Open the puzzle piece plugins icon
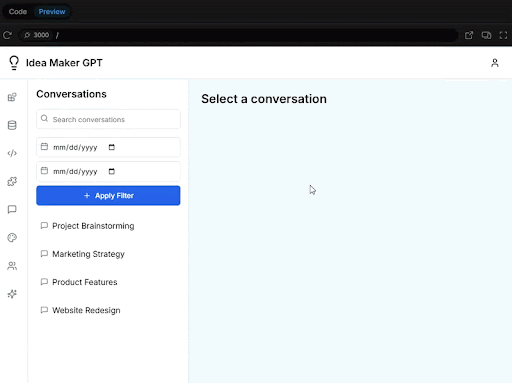 point(12,181)
